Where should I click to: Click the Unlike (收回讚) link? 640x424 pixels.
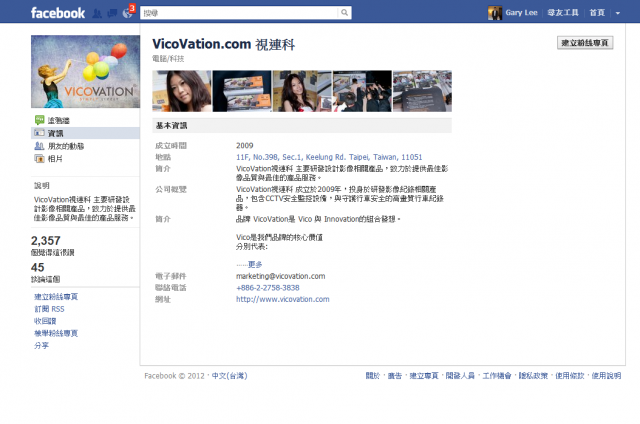[45, 321]
